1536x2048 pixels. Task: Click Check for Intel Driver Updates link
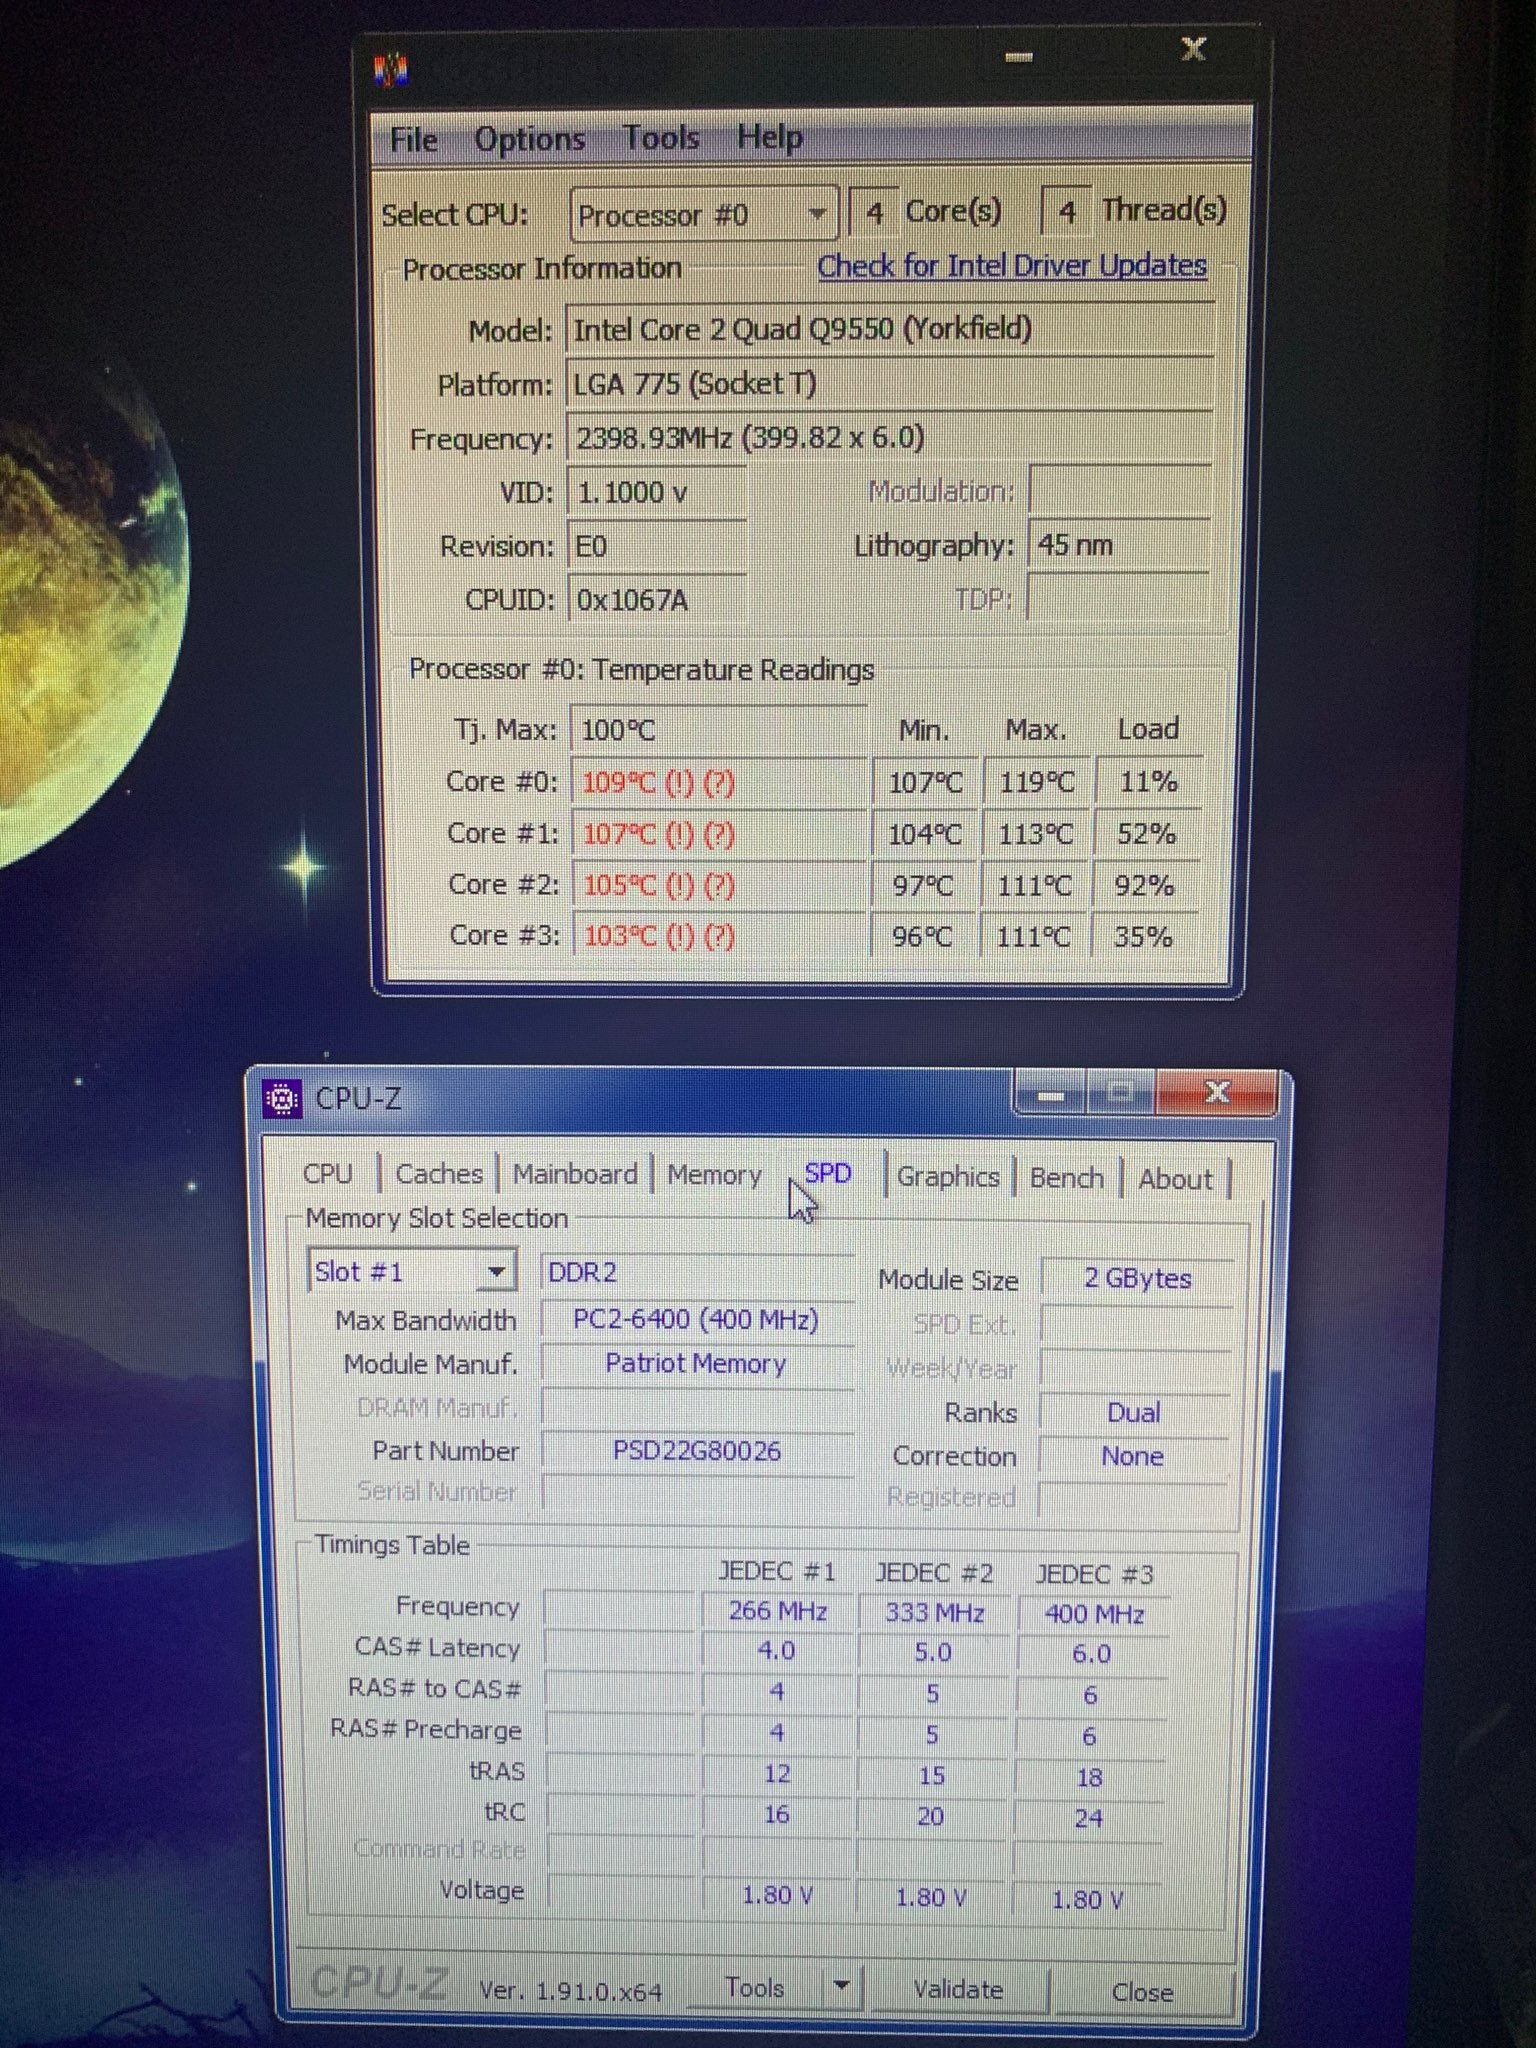point(1012,266)
